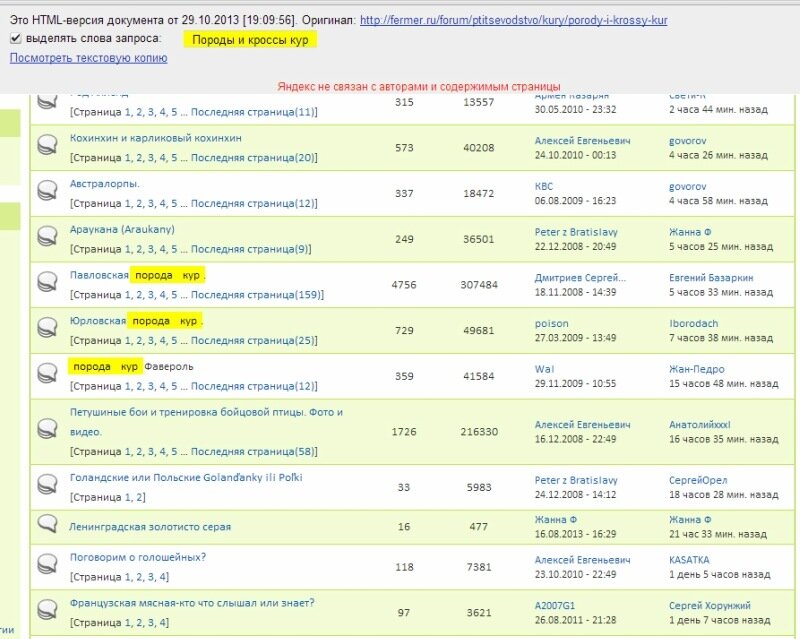
Task: Click the topic icon beside Павловская порода кур
Action: tap(46, 284)
